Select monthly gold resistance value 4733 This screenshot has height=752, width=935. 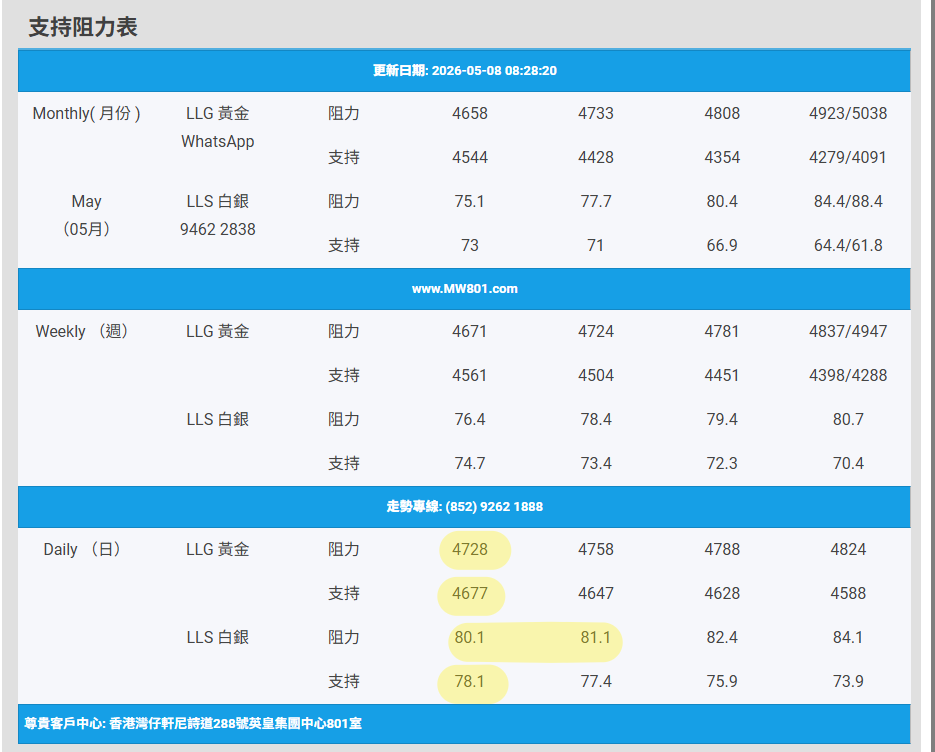596,113
